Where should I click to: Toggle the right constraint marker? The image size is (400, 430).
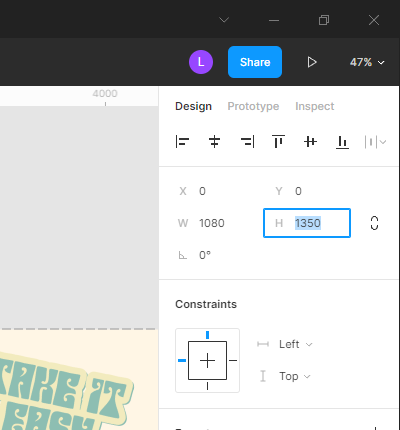coord(233,360)
